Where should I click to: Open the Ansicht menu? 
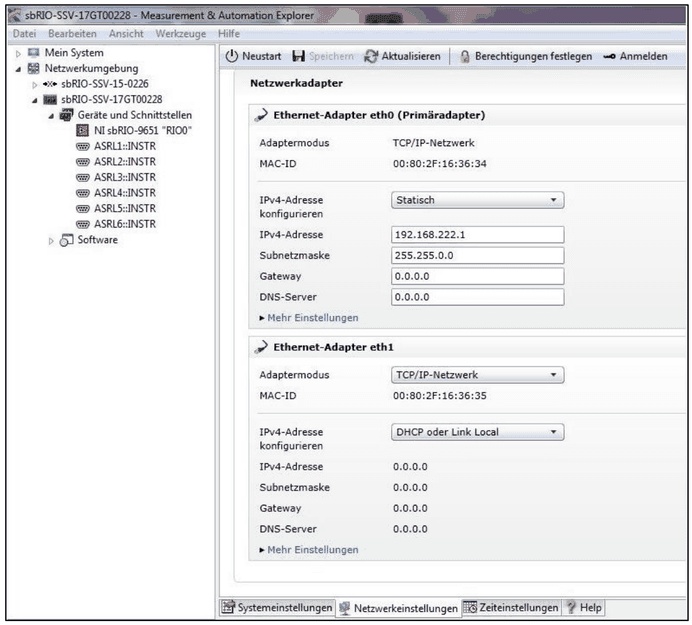click(126, 34)
